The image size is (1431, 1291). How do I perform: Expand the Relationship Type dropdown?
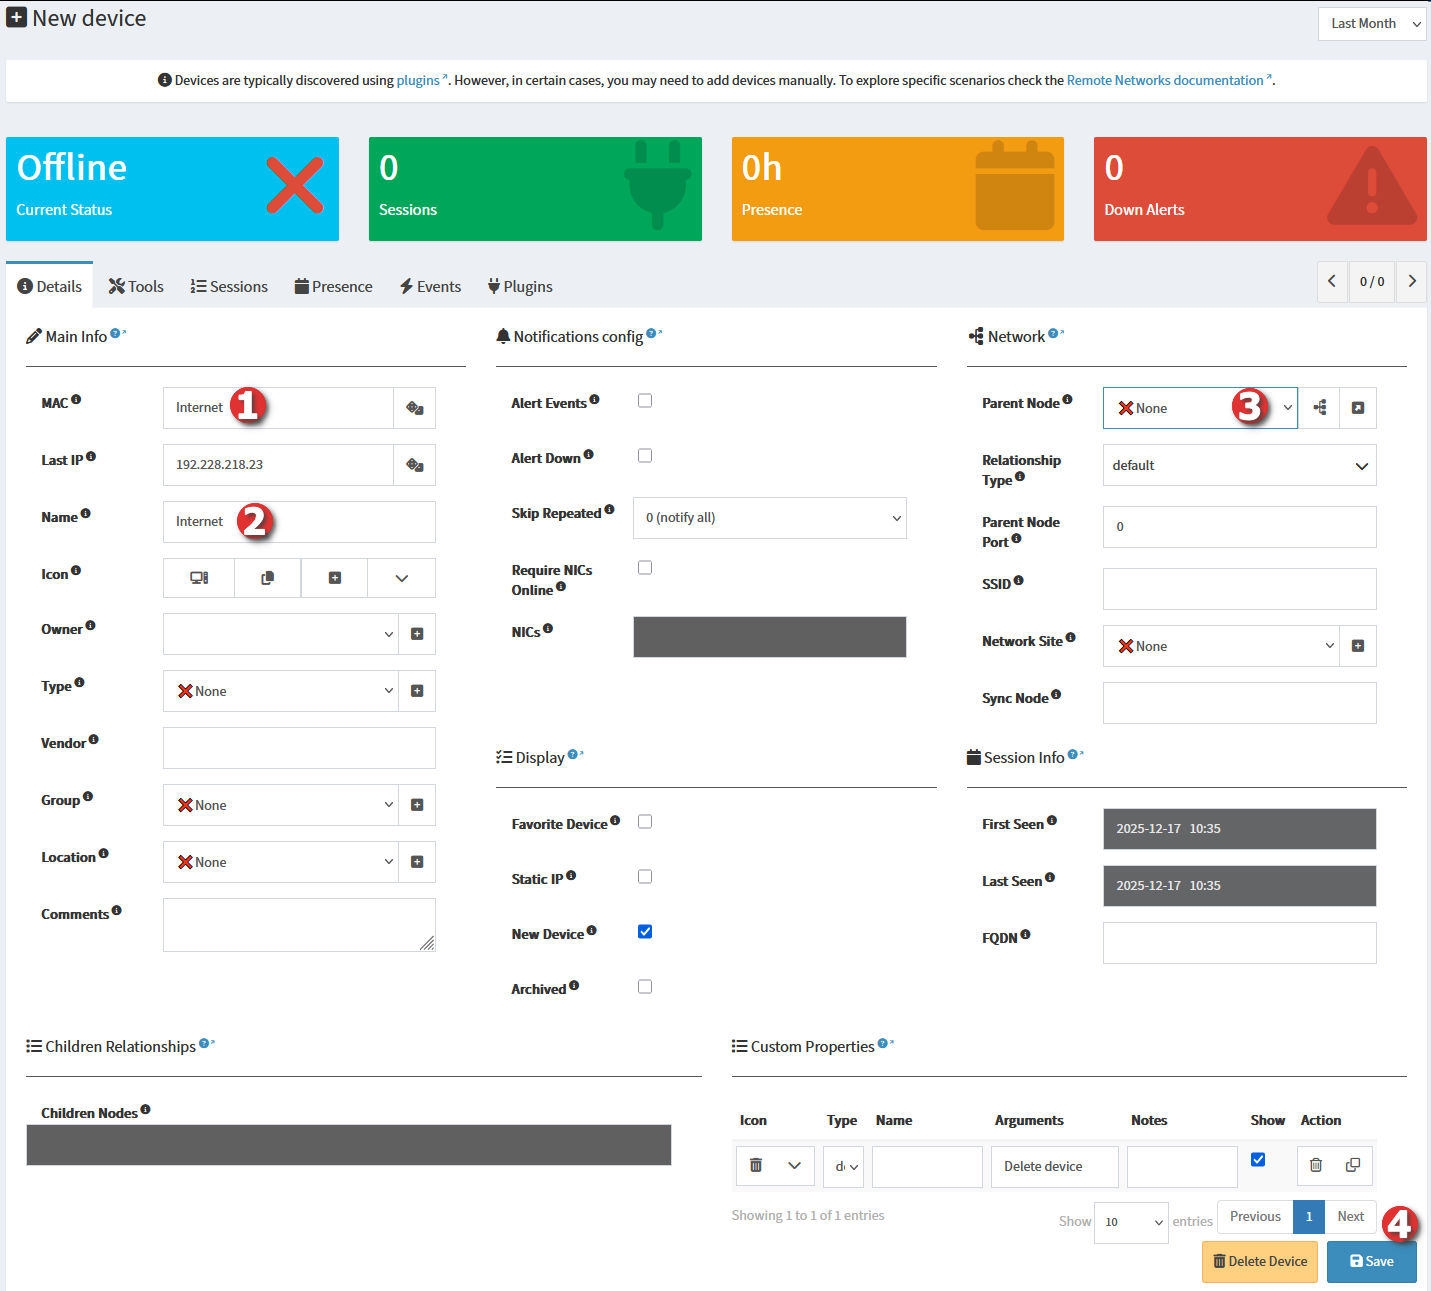click(1239, 466)
